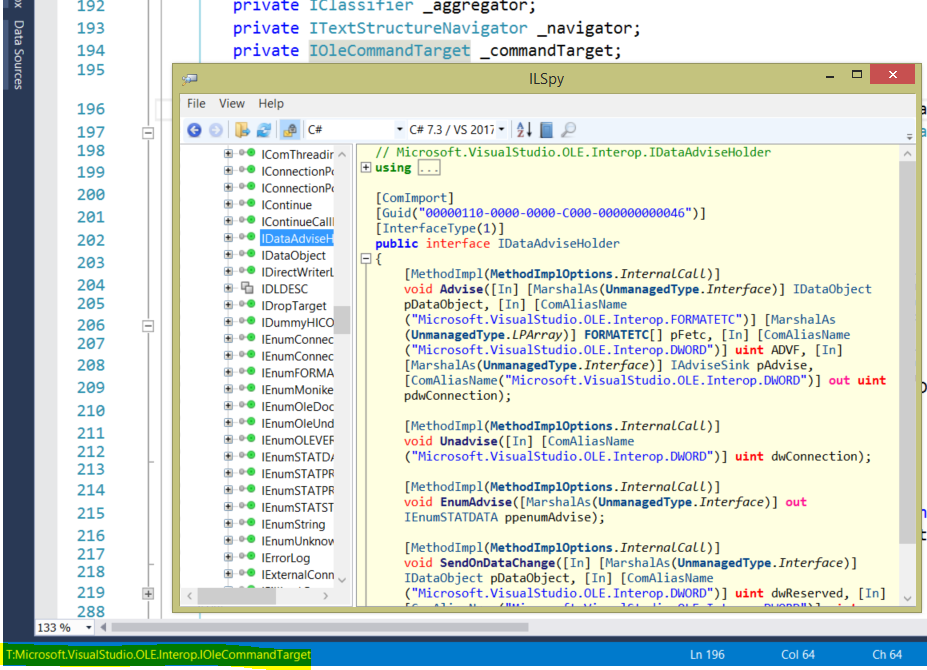Select IEnumString in the tree
The width and height of the screenshot is (927, 670).
pyautogui.click(x=293, y=525)
